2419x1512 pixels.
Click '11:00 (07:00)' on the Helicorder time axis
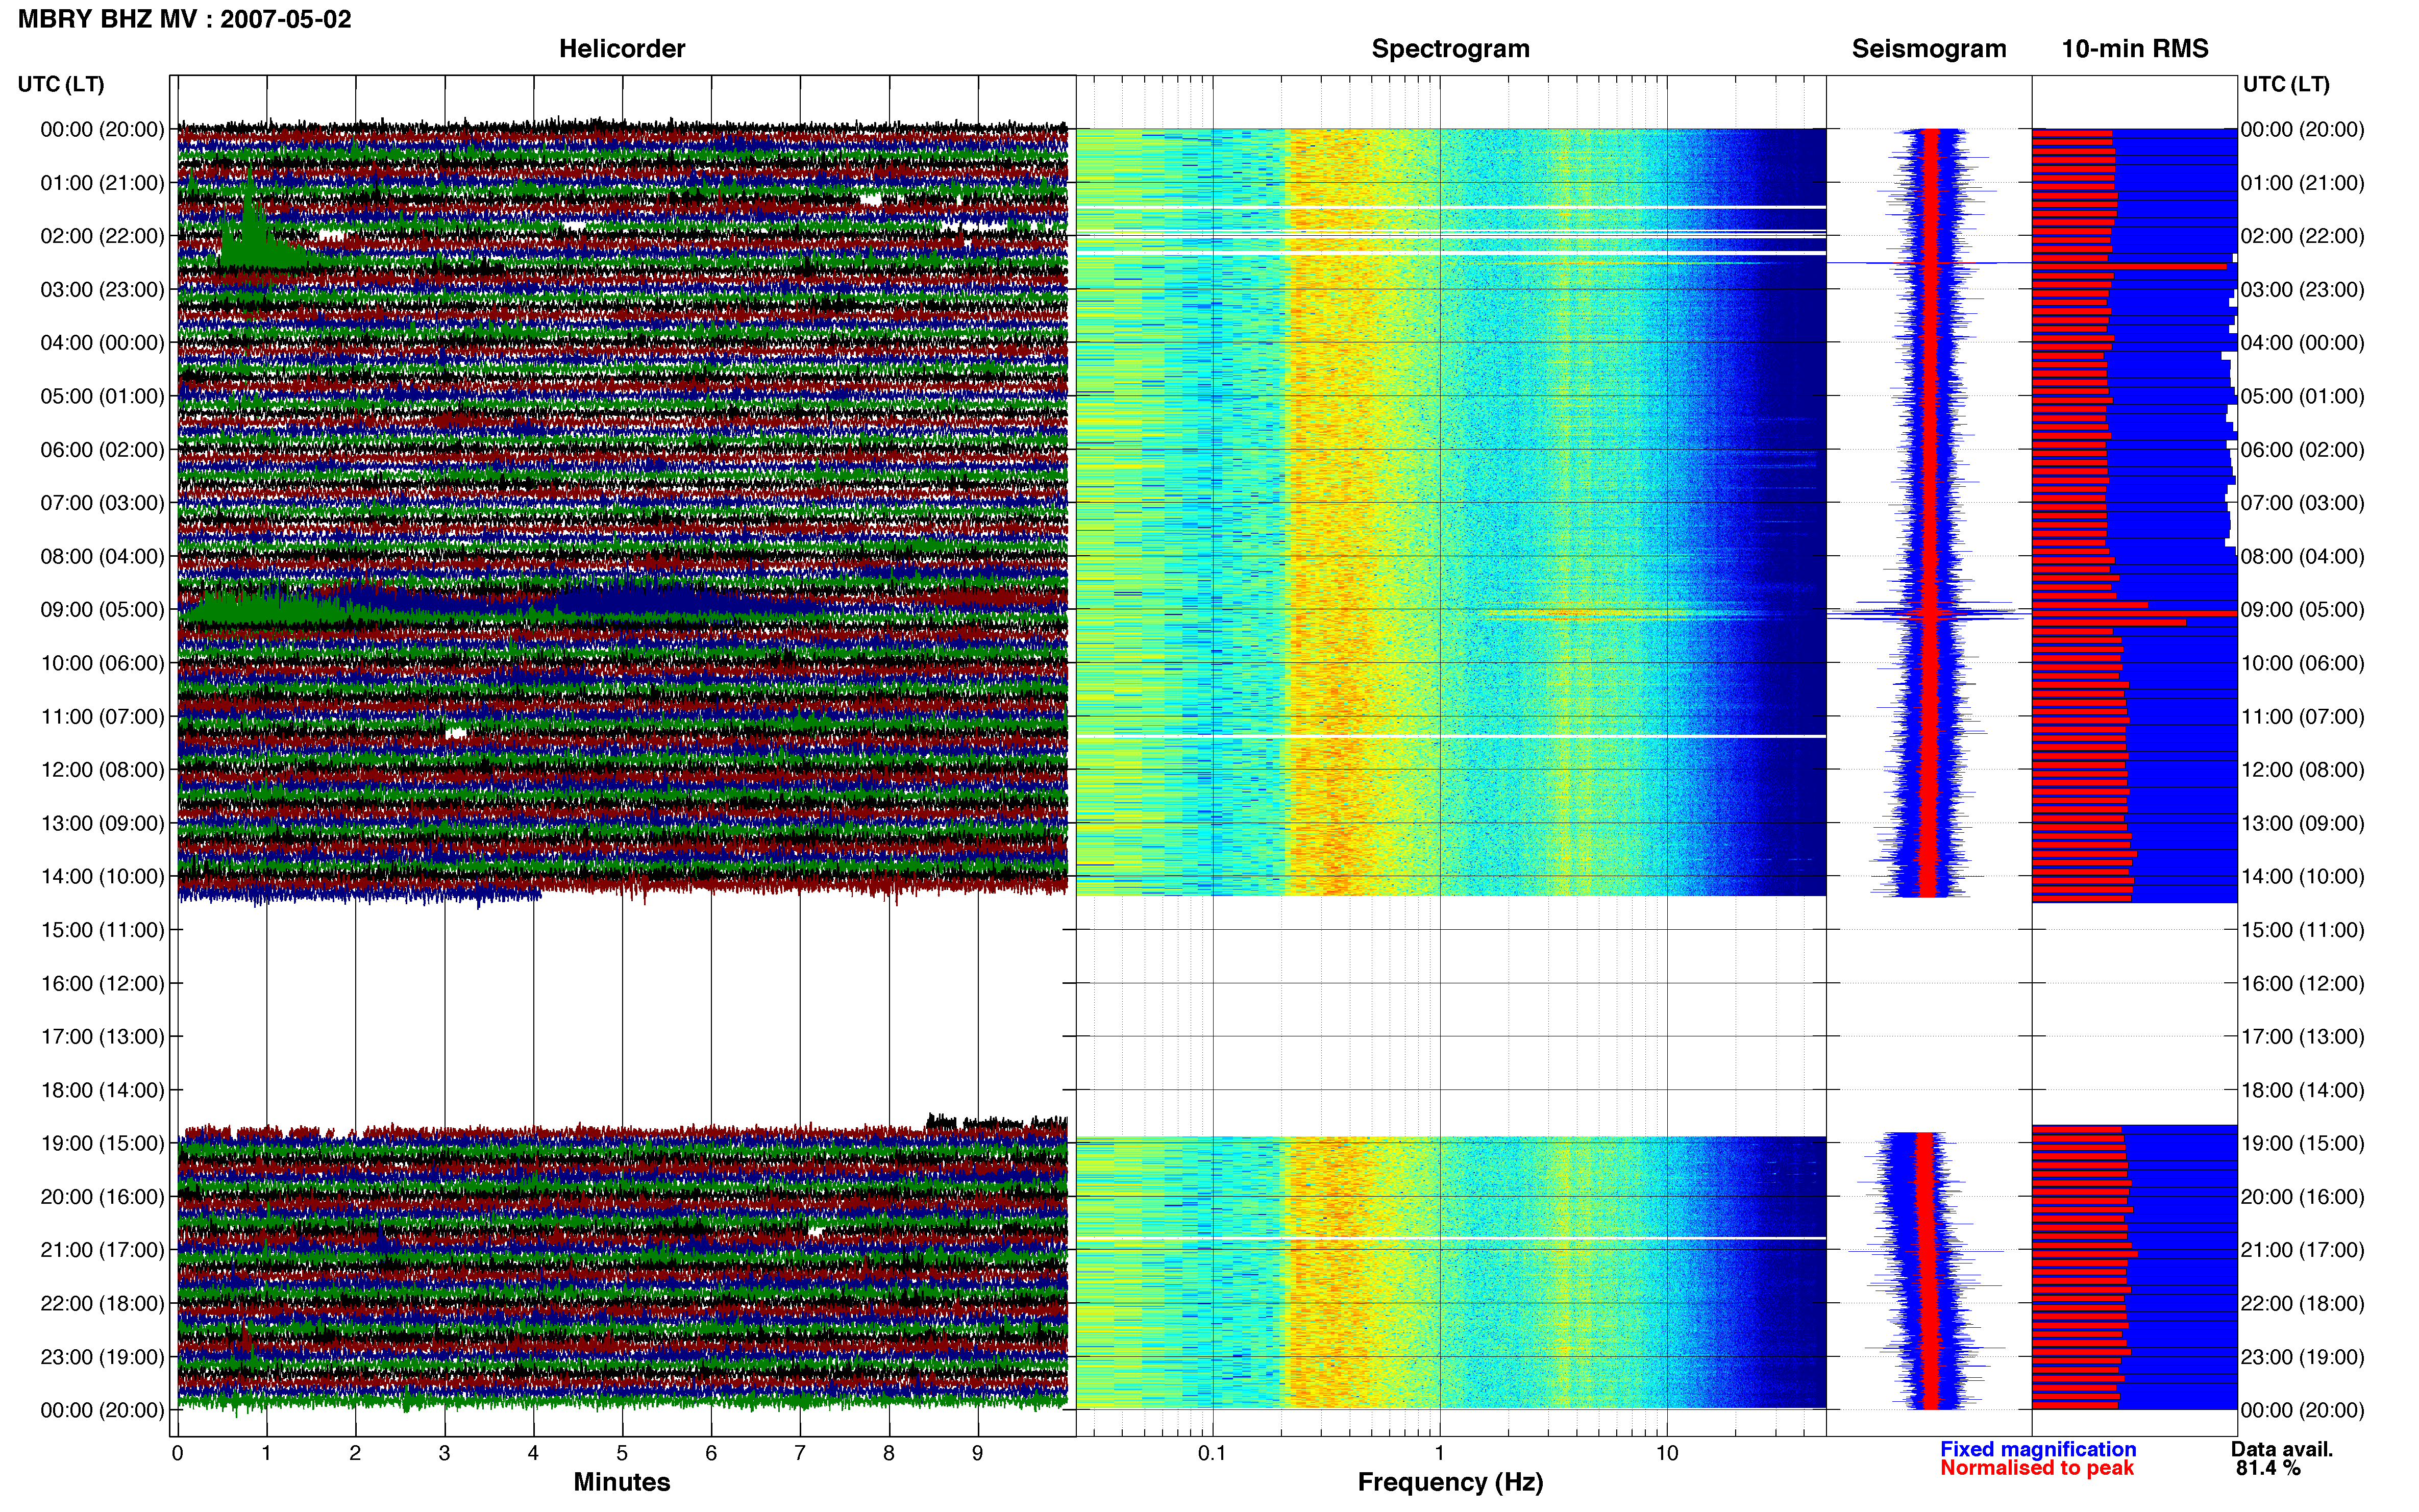[102, 717]
